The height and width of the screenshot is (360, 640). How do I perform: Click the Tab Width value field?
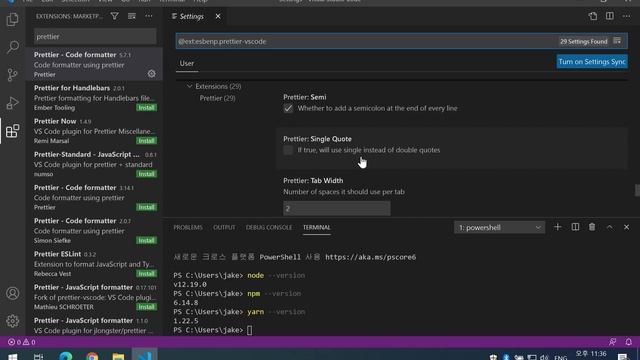pyautogui.click(x=337, y=208)
